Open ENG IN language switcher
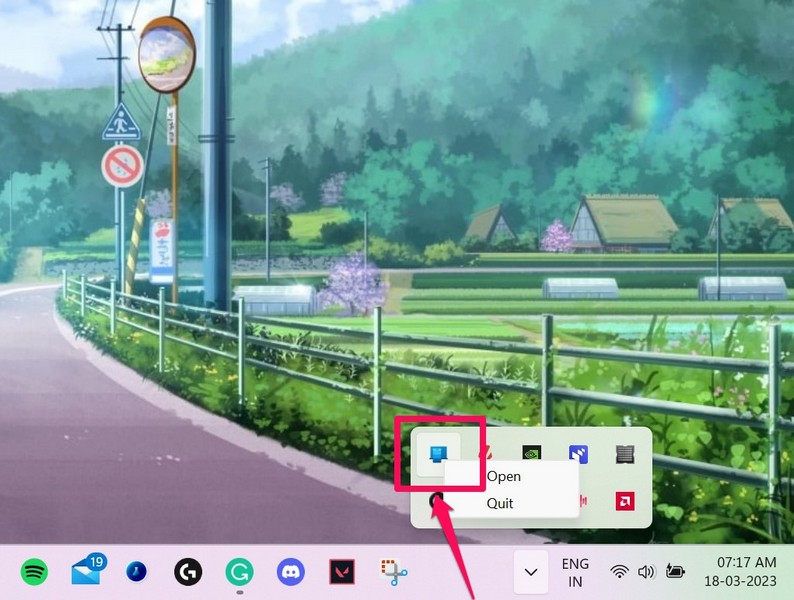794x600 pixels. pos(575,572)
